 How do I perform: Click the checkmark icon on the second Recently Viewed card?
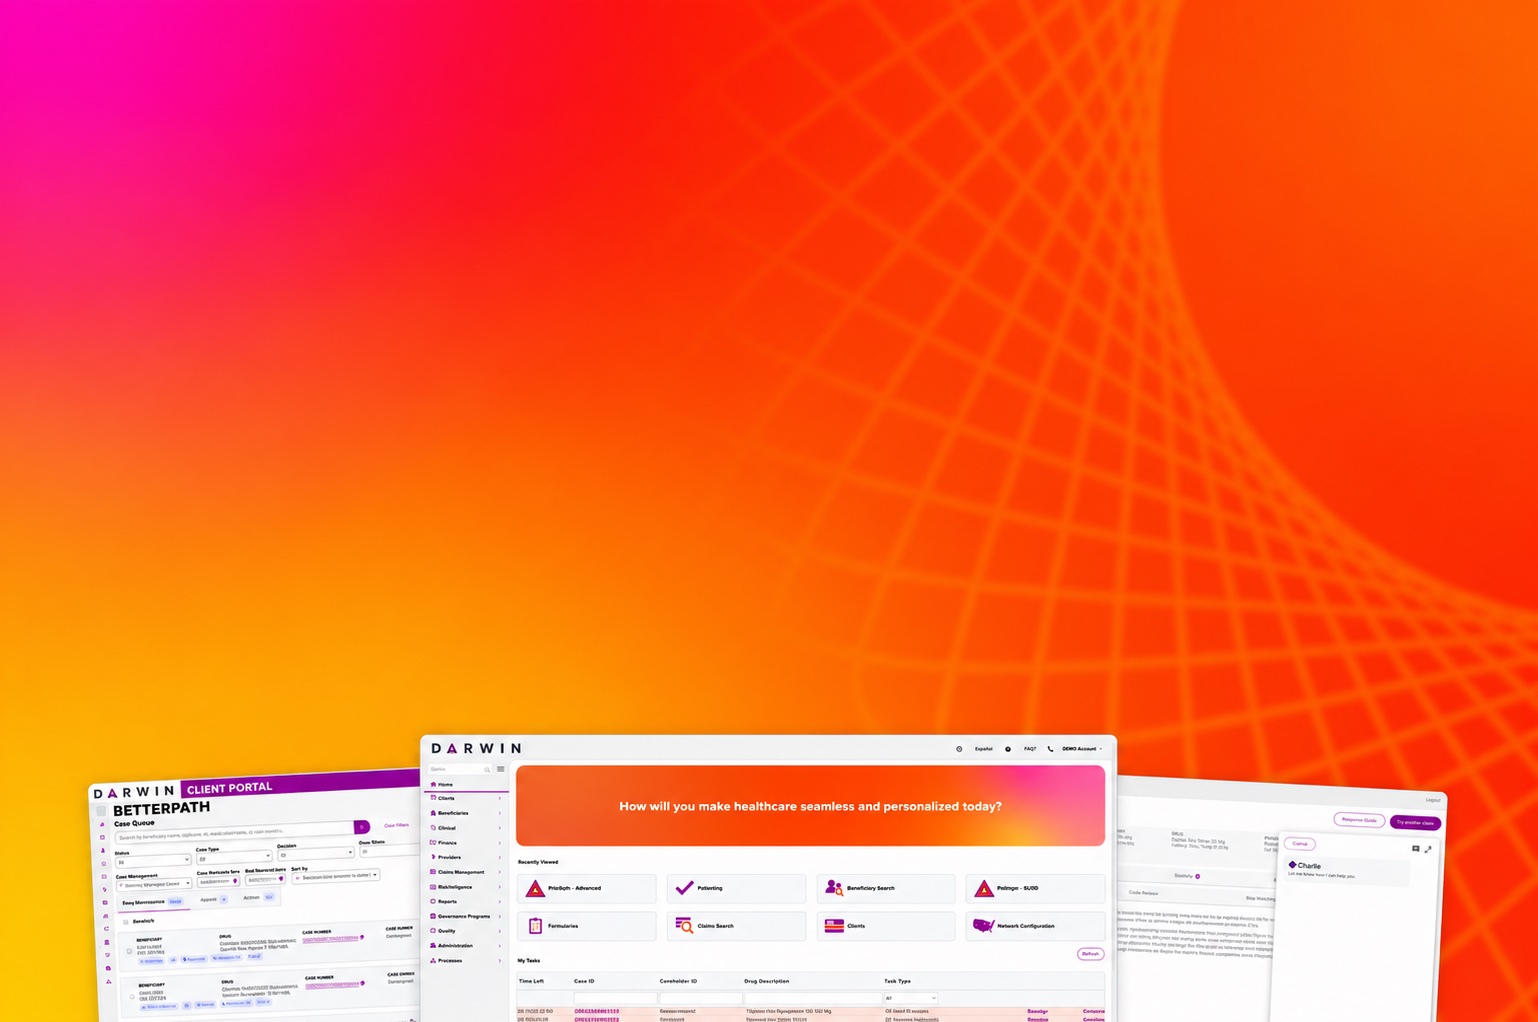coord(684,888)
